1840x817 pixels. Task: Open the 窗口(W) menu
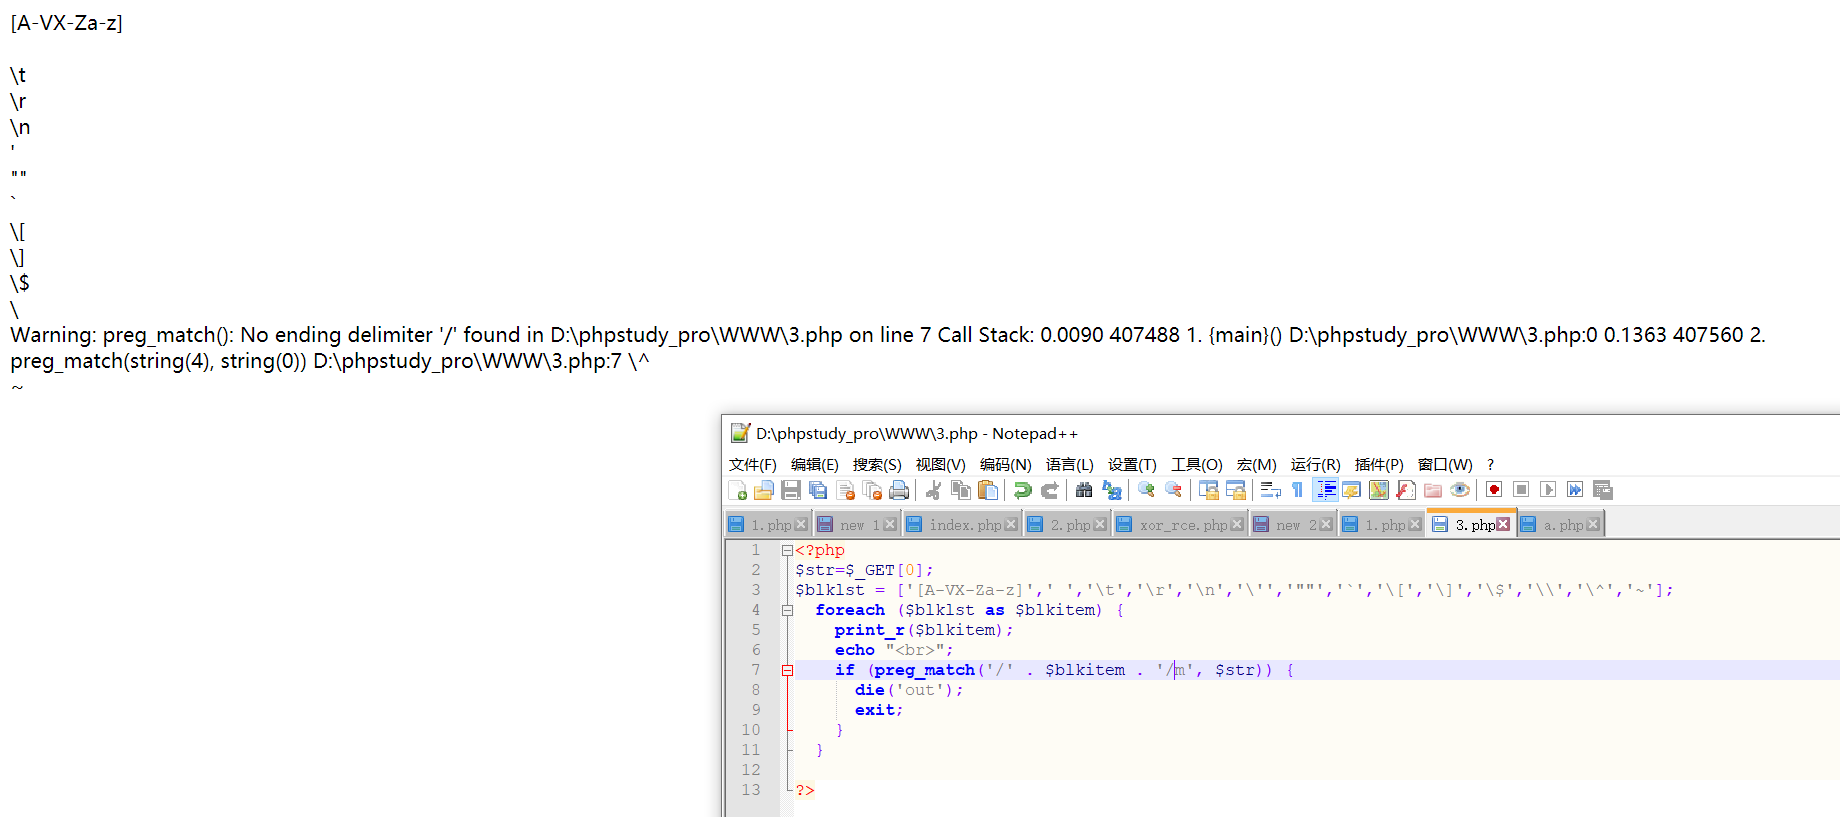[1445, 465]
